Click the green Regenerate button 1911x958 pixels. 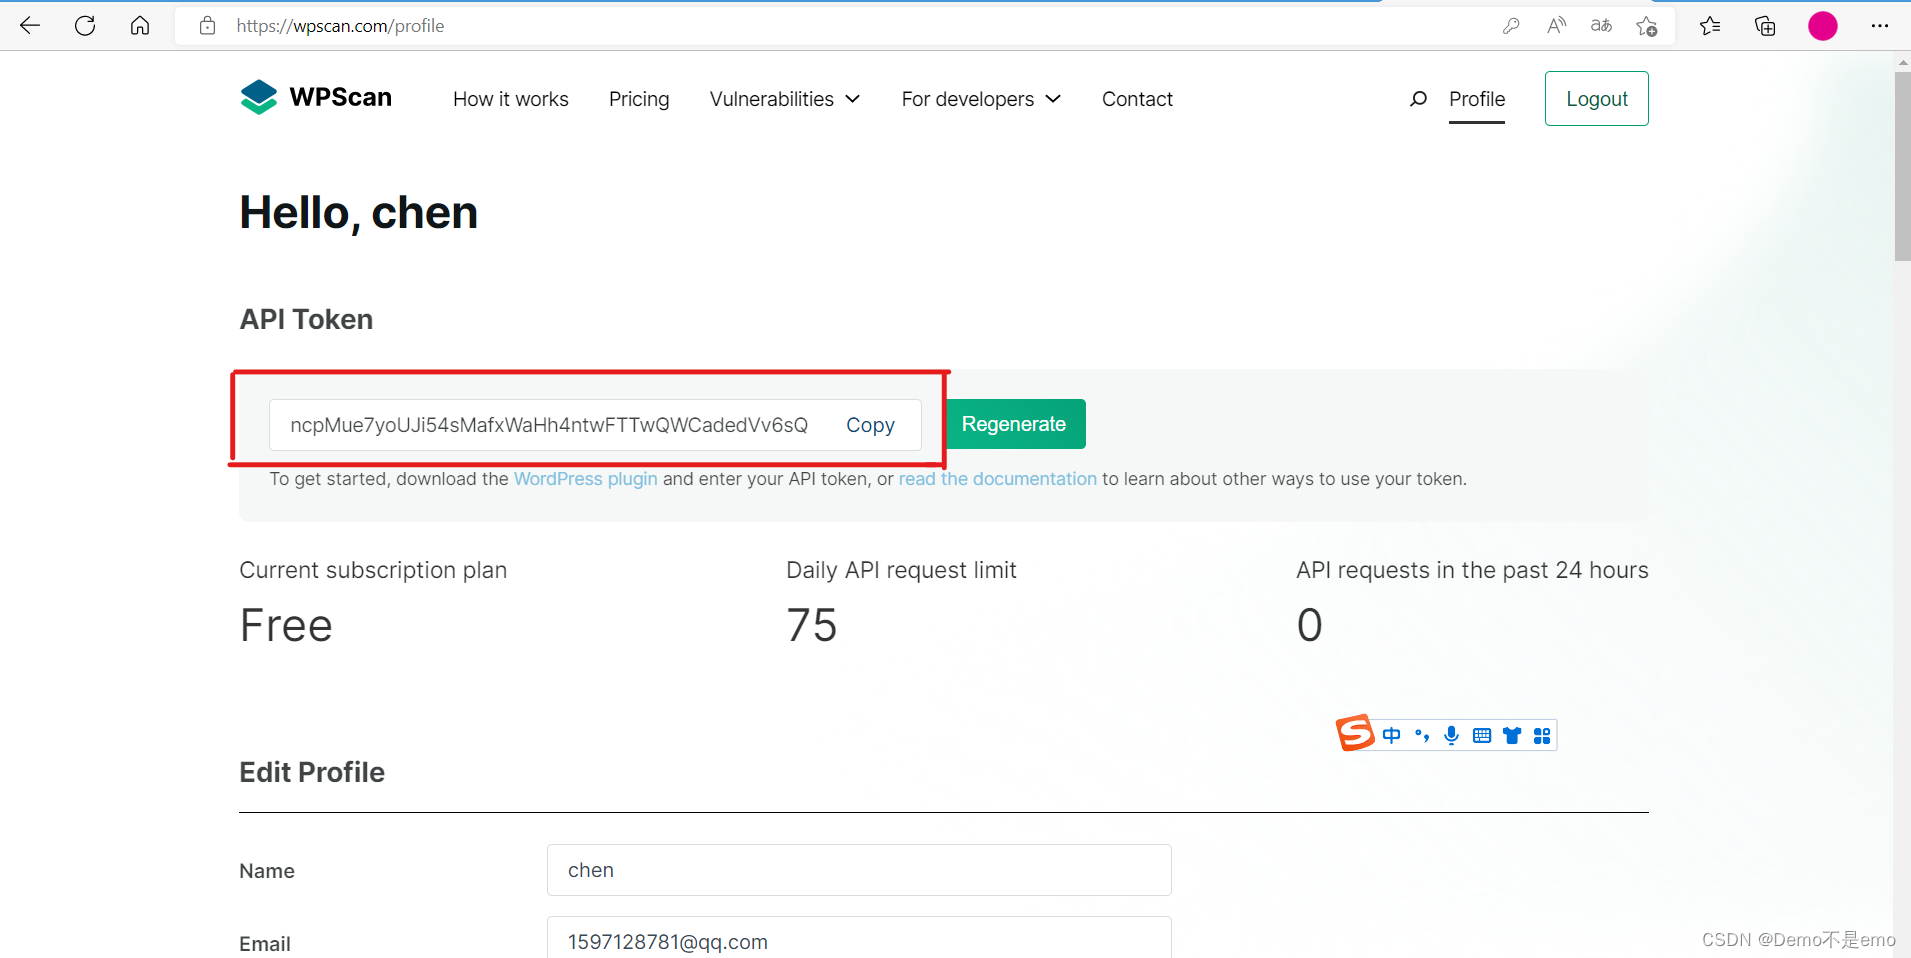[1014, 424]
